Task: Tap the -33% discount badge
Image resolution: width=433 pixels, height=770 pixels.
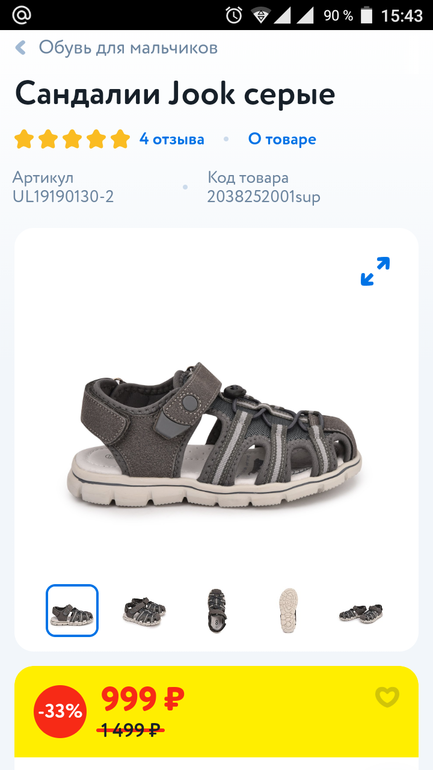Action: (60, 712)
